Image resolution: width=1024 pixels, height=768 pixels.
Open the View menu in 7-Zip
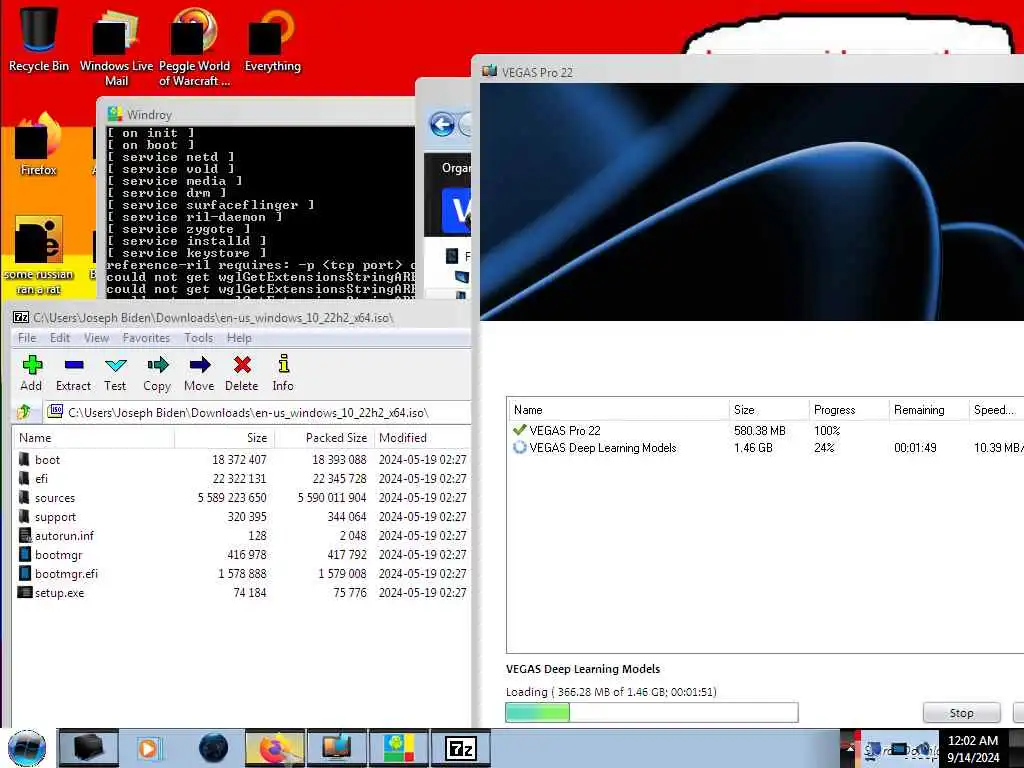pyautogui.click(x=96, y=338)
